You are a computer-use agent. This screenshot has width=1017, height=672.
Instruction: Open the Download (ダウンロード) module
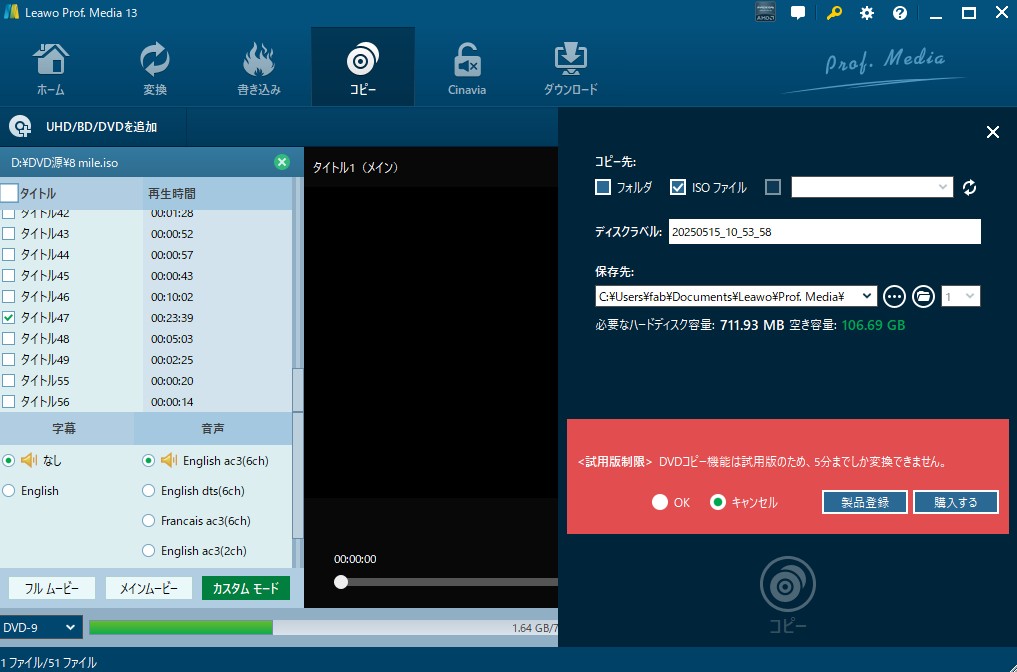570,69
